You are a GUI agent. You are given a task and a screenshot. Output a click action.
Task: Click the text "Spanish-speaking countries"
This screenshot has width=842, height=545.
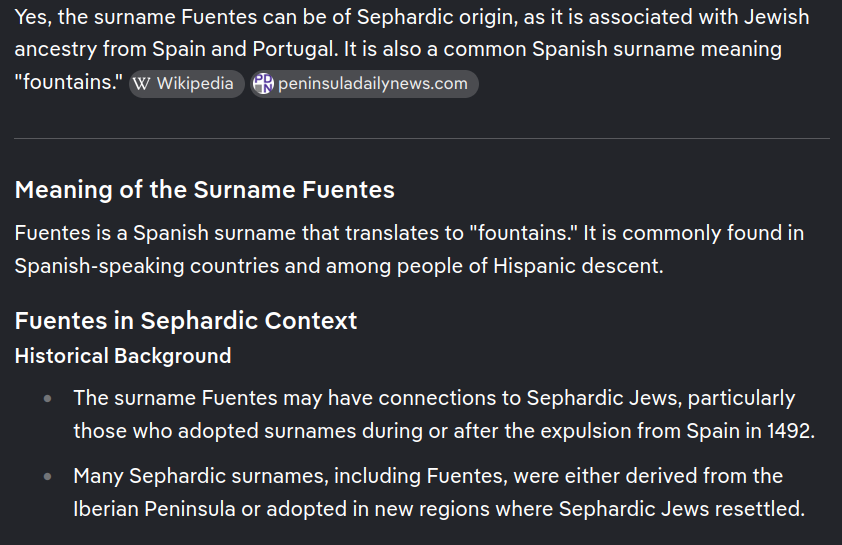139,267
